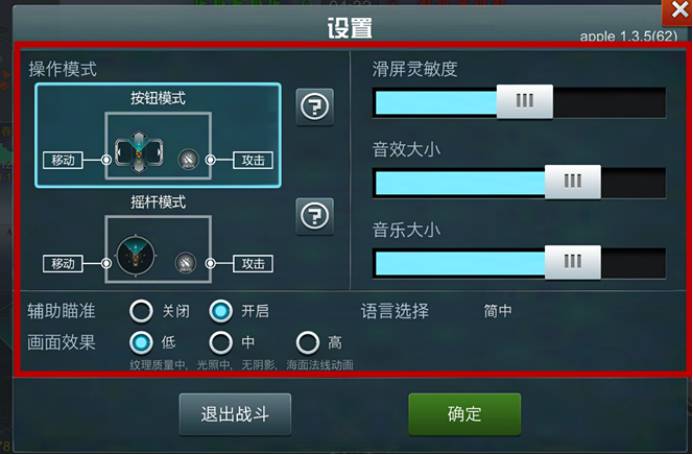This screenshot has width=693, height=455.
Task: Turn off 辅助瞄准 with 关闭 radio
Action: 141,311
